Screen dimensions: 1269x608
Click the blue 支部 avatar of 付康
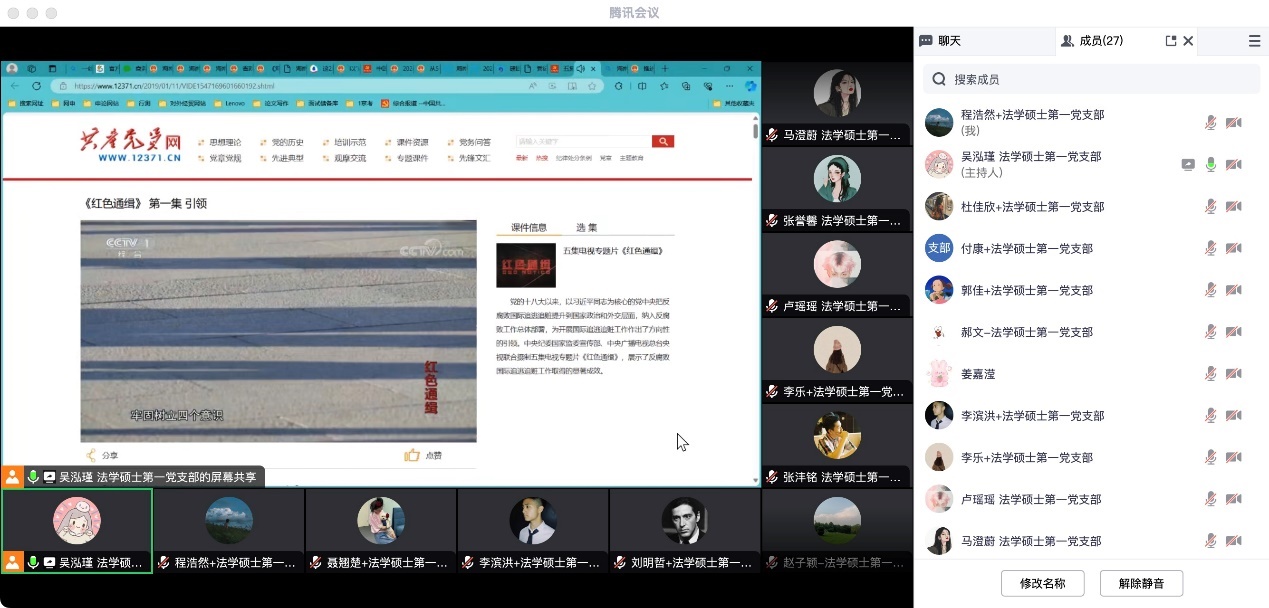coord(939,248)
